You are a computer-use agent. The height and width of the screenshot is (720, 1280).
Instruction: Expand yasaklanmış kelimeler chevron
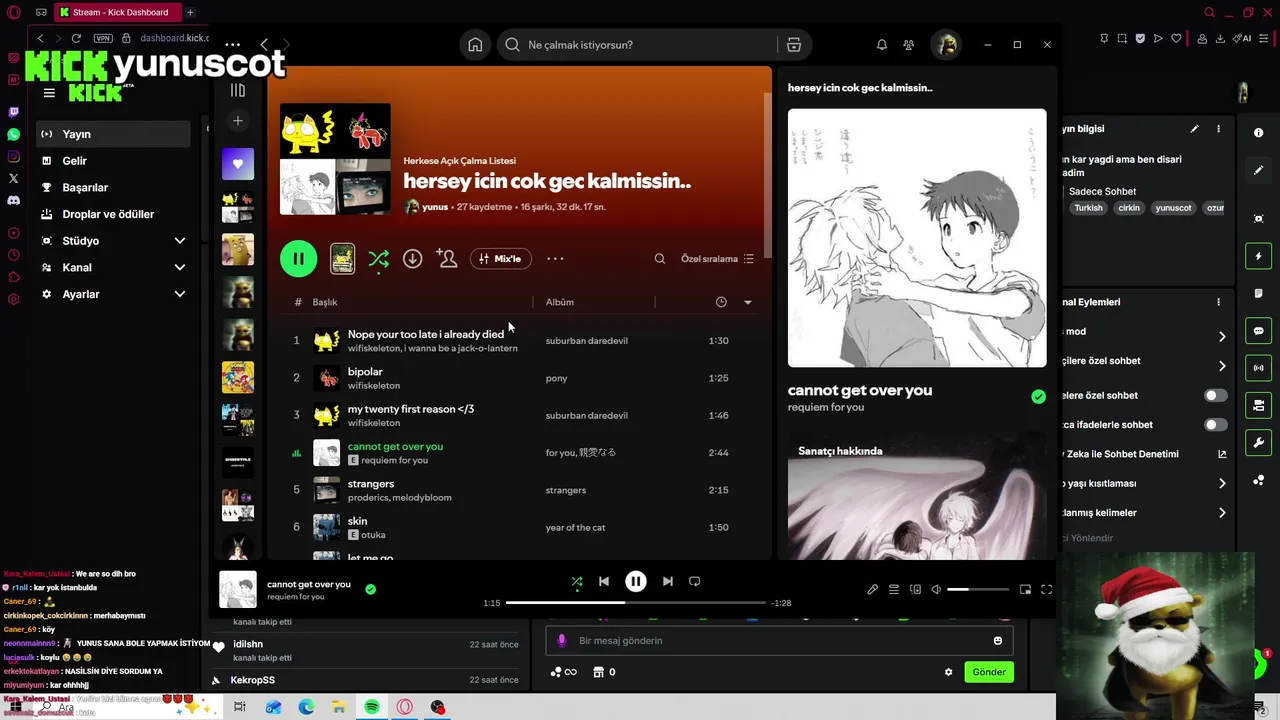[x=1222, y=513]
